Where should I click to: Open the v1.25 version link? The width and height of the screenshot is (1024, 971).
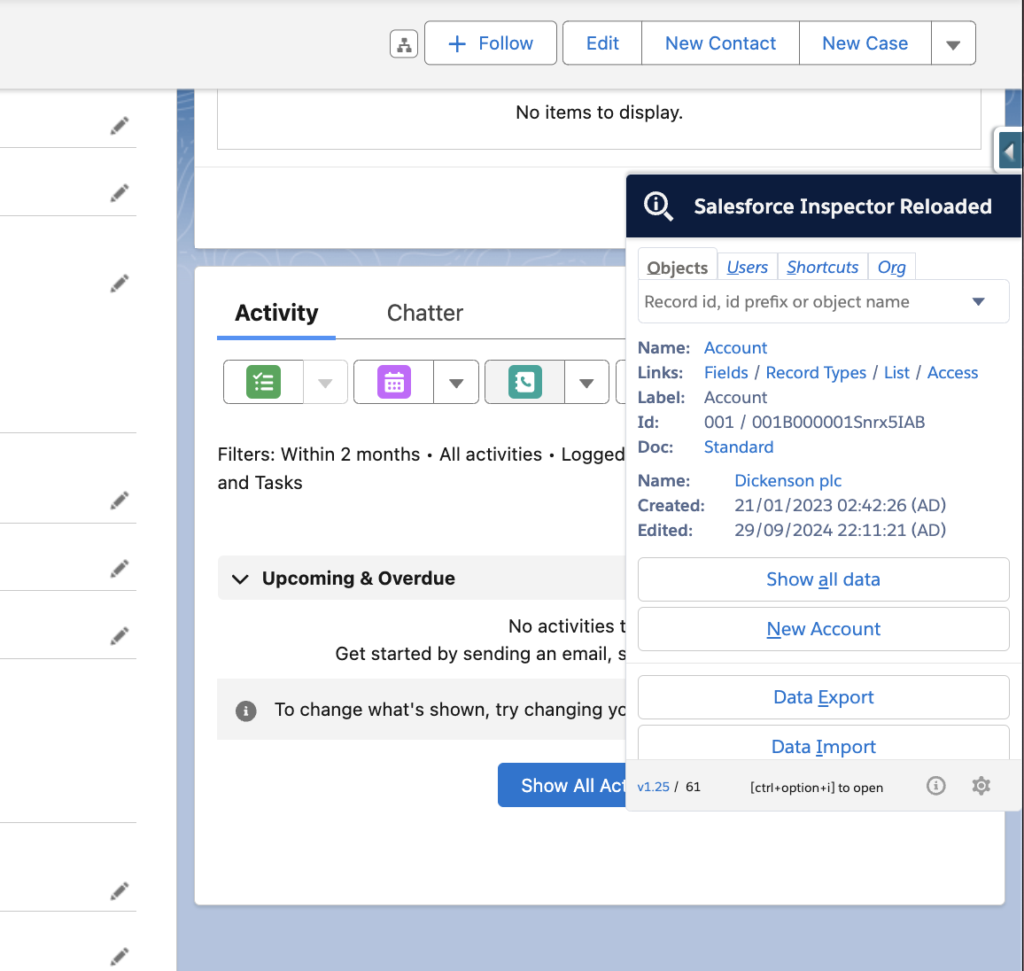click(653, 787)
